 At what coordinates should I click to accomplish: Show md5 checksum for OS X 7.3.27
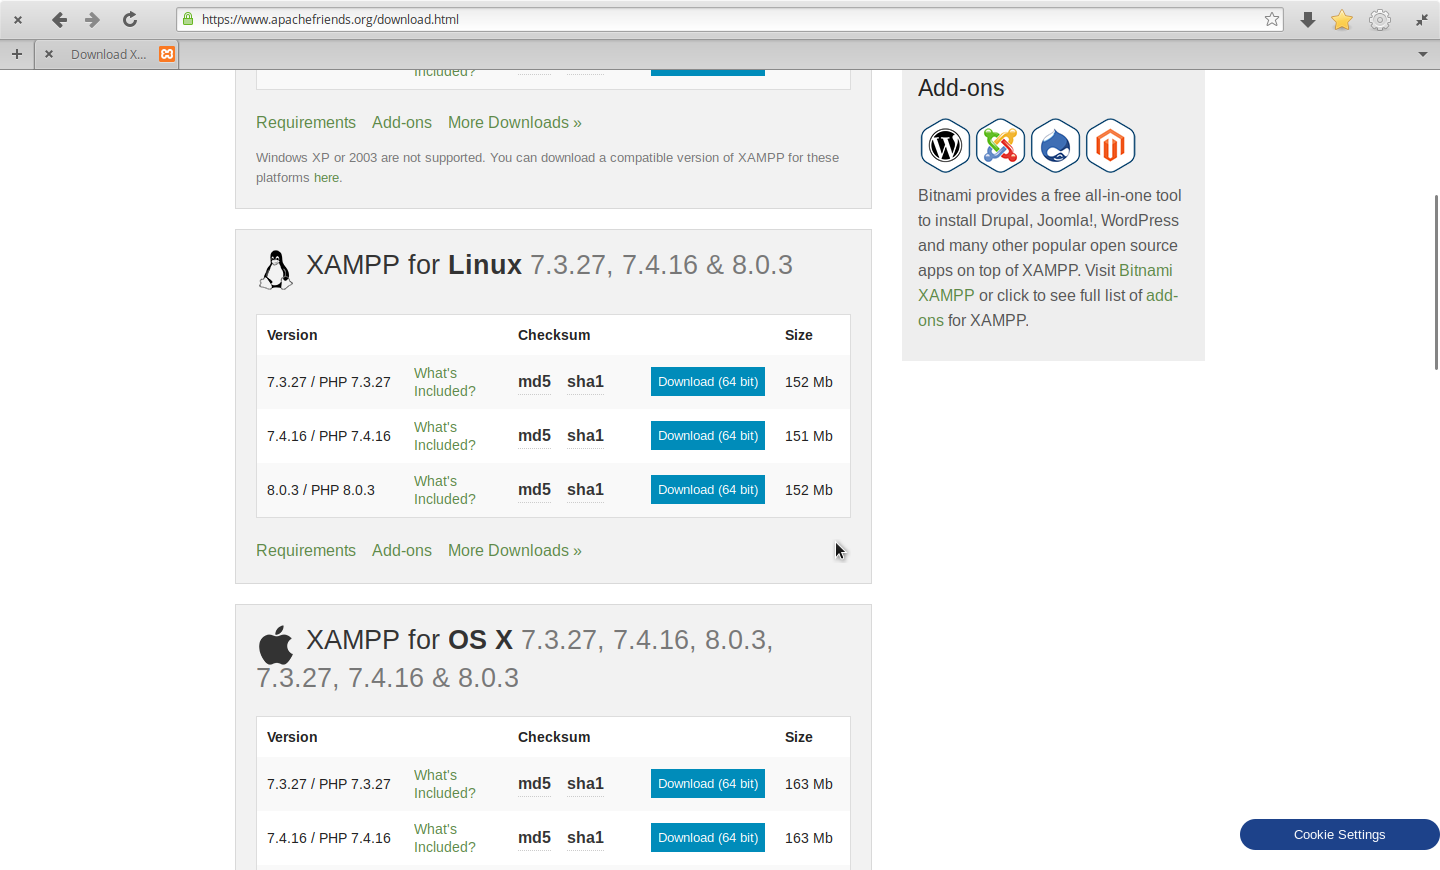pos(534,784)
